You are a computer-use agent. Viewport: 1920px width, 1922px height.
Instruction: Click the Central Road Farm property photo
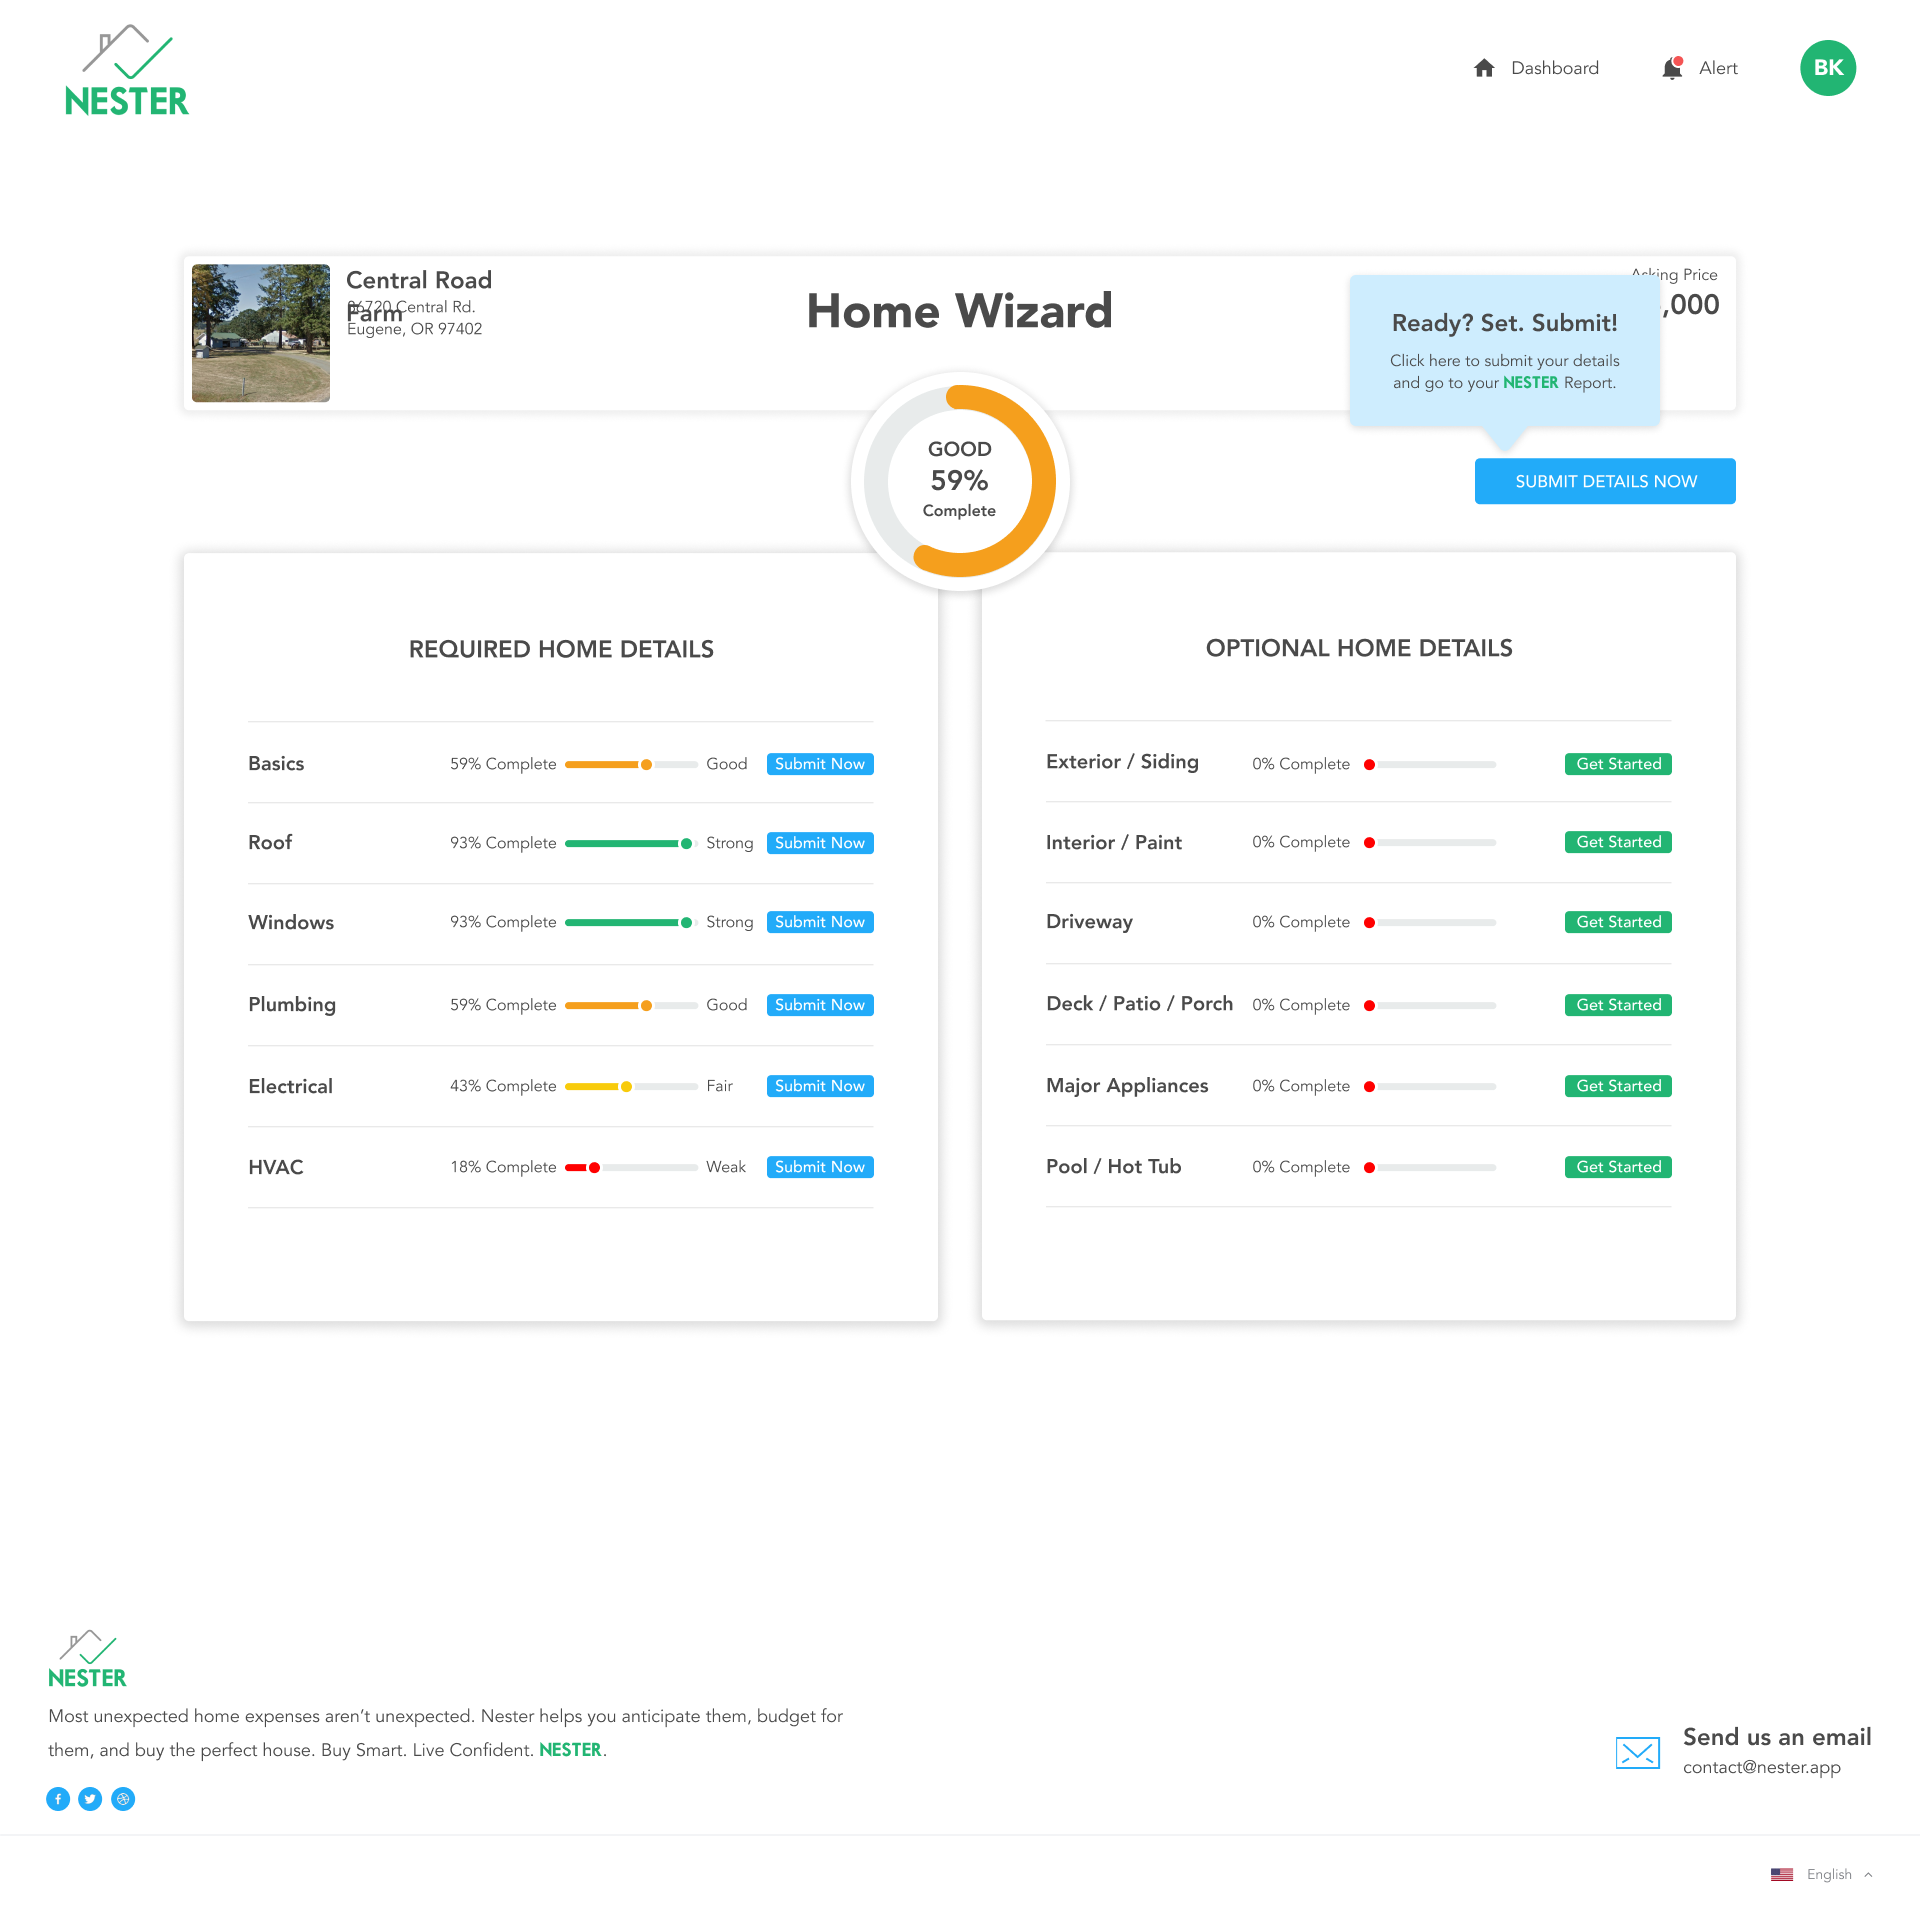point(261,333)
